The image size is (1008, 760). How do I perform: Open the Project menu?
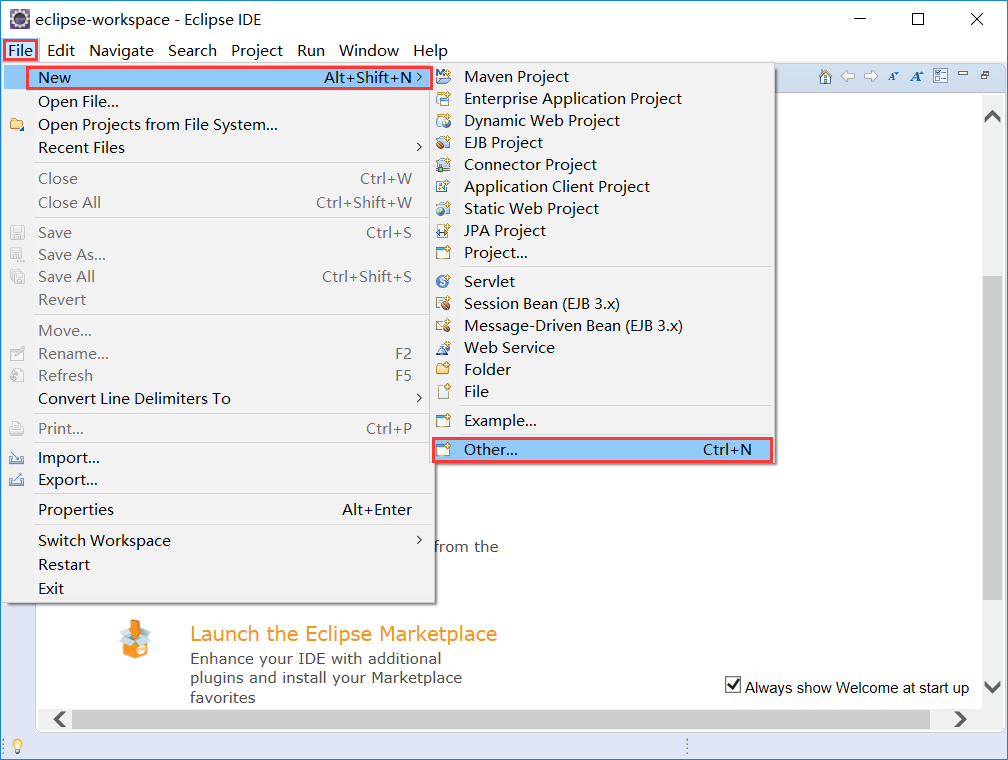256,50
